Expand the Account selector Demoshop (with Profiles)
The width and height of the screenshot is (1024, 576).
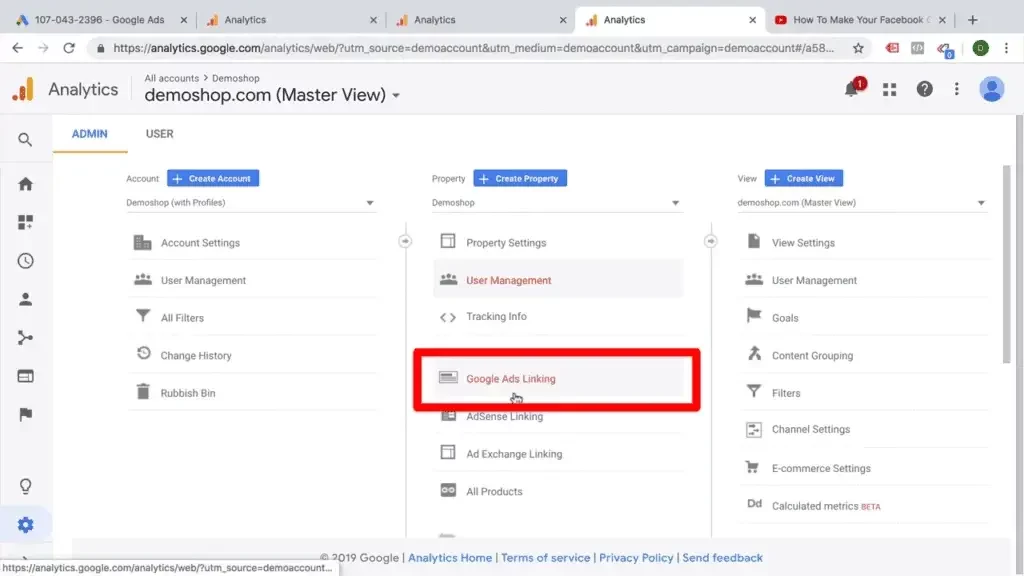click(250, 203)
